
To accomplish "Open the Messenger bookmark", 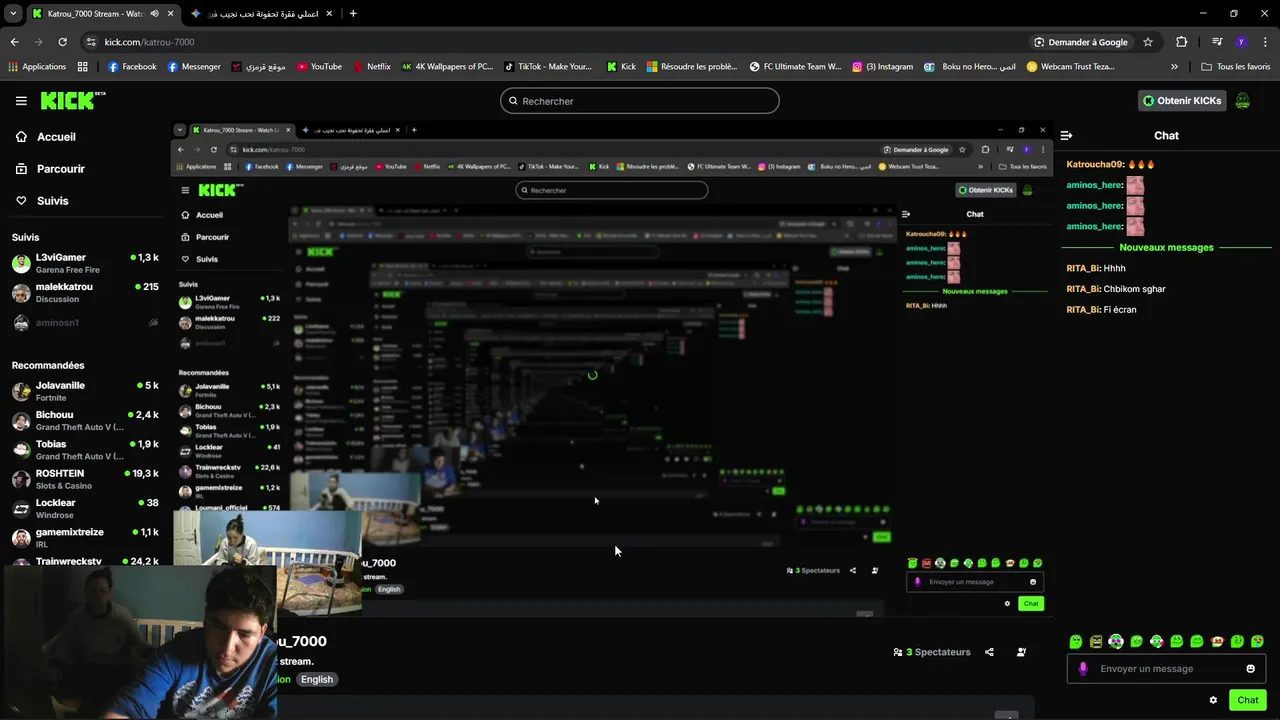I will (194, 67).
